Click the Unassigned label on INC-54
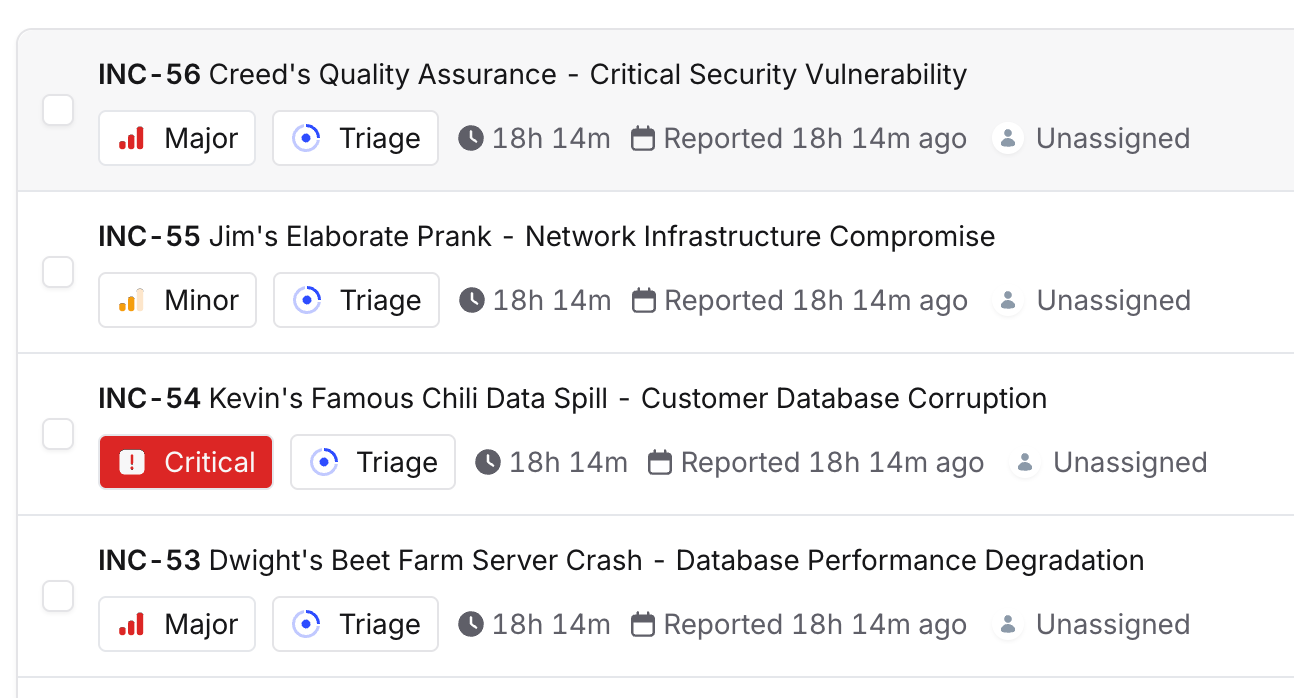The height and width of the screenshot is (698, 1294). click(x=1130, y=462)
